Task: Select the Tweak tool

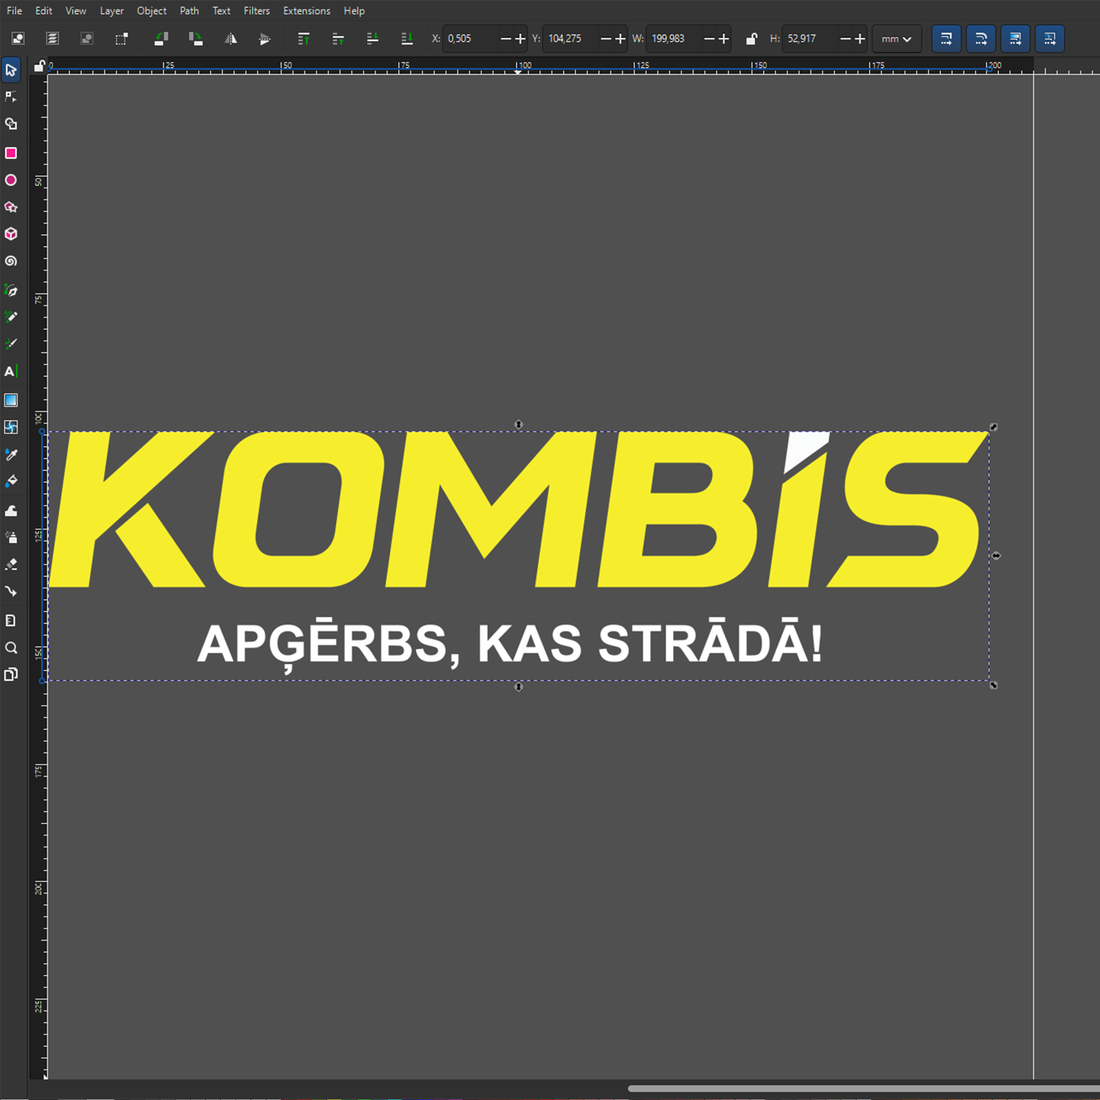Action: pyautogui.click(x=11, y=511)
